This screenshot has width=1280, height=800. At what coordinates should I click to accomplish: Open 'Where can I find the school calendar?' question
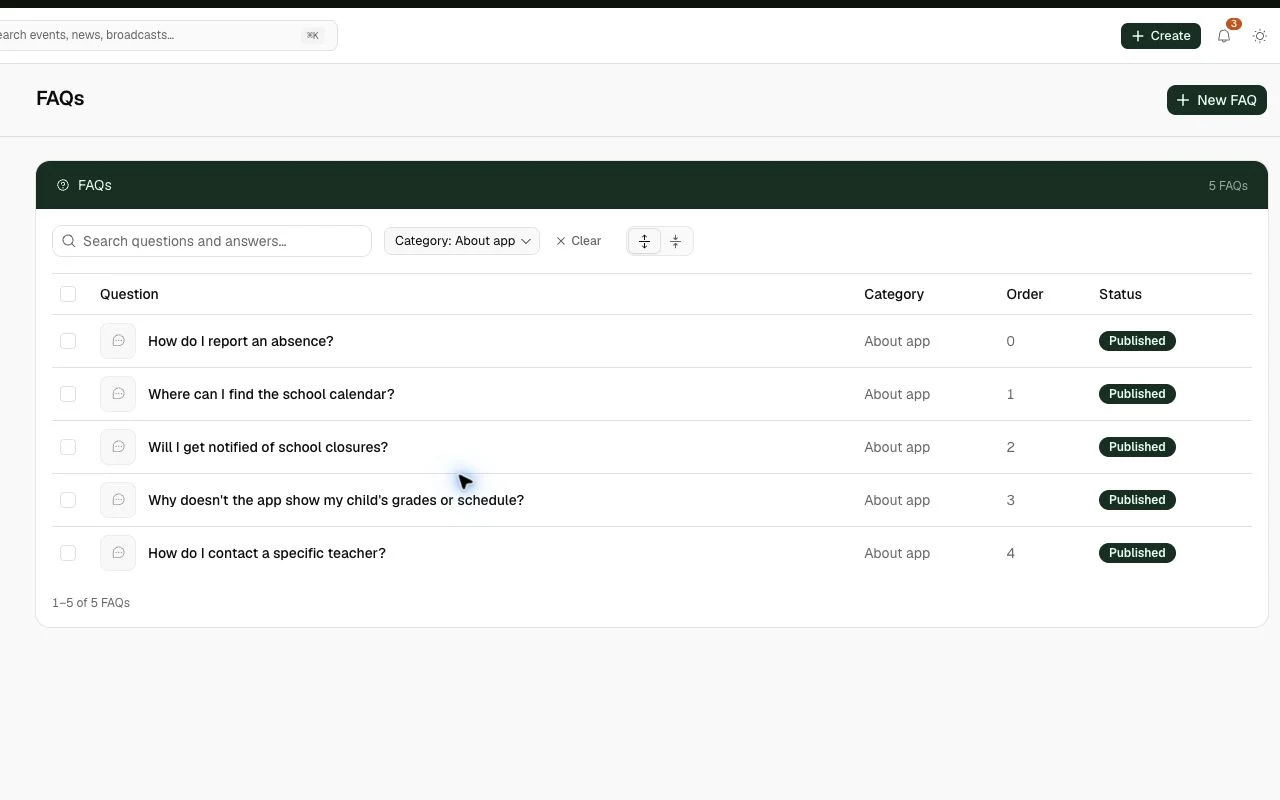click(271, 394)
